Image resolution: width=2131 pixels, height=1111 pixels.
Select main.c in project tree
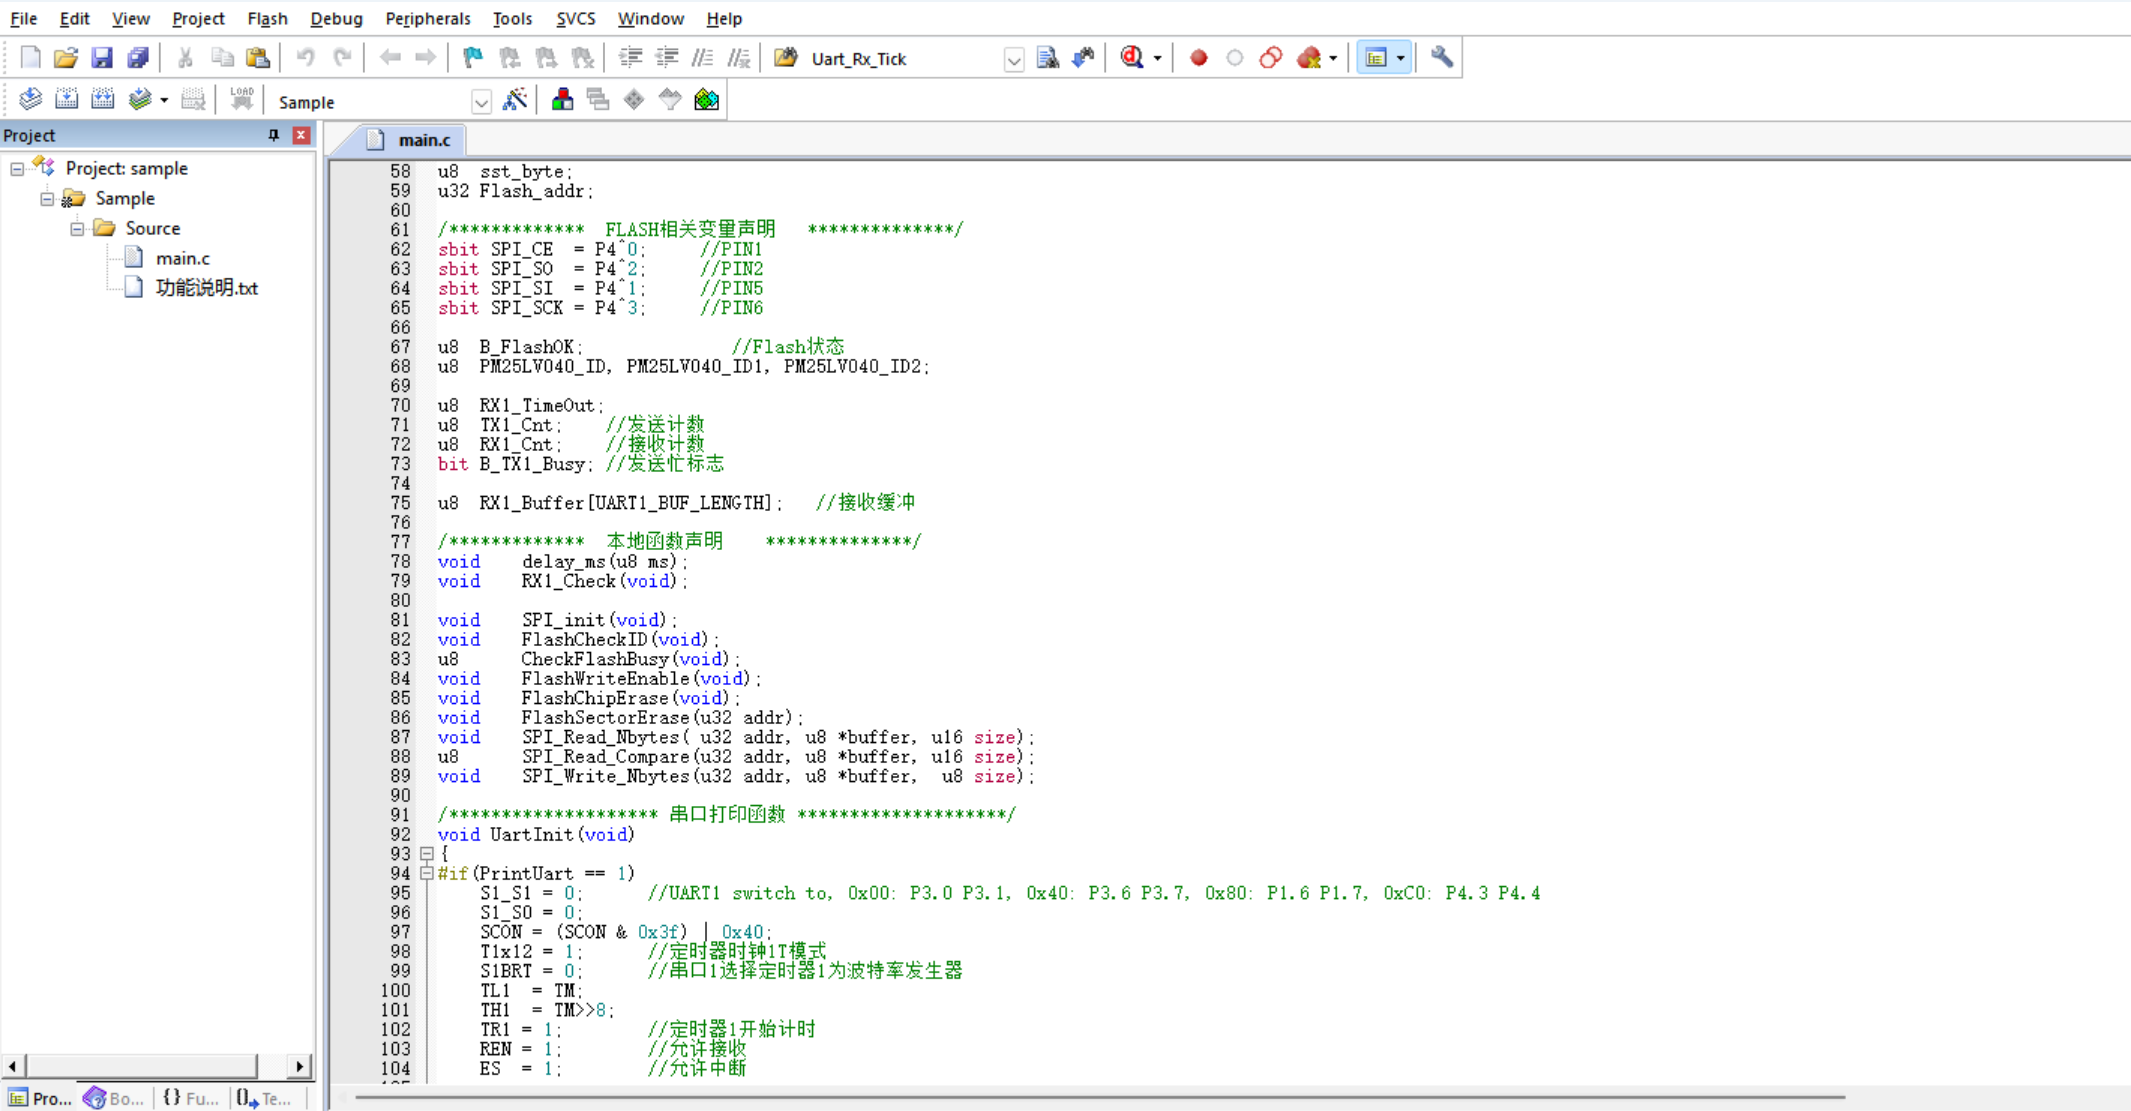182,258
